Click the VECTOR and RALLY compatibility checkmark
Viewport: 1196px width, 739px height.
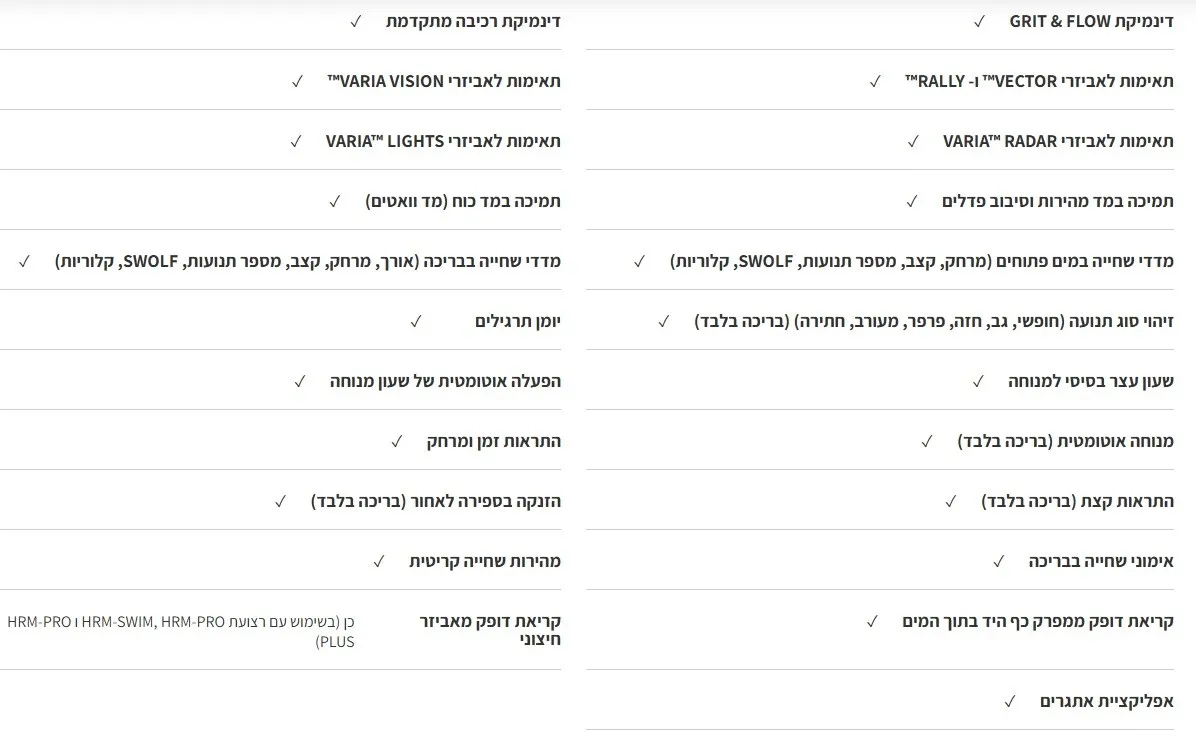[x=875, y=81]
